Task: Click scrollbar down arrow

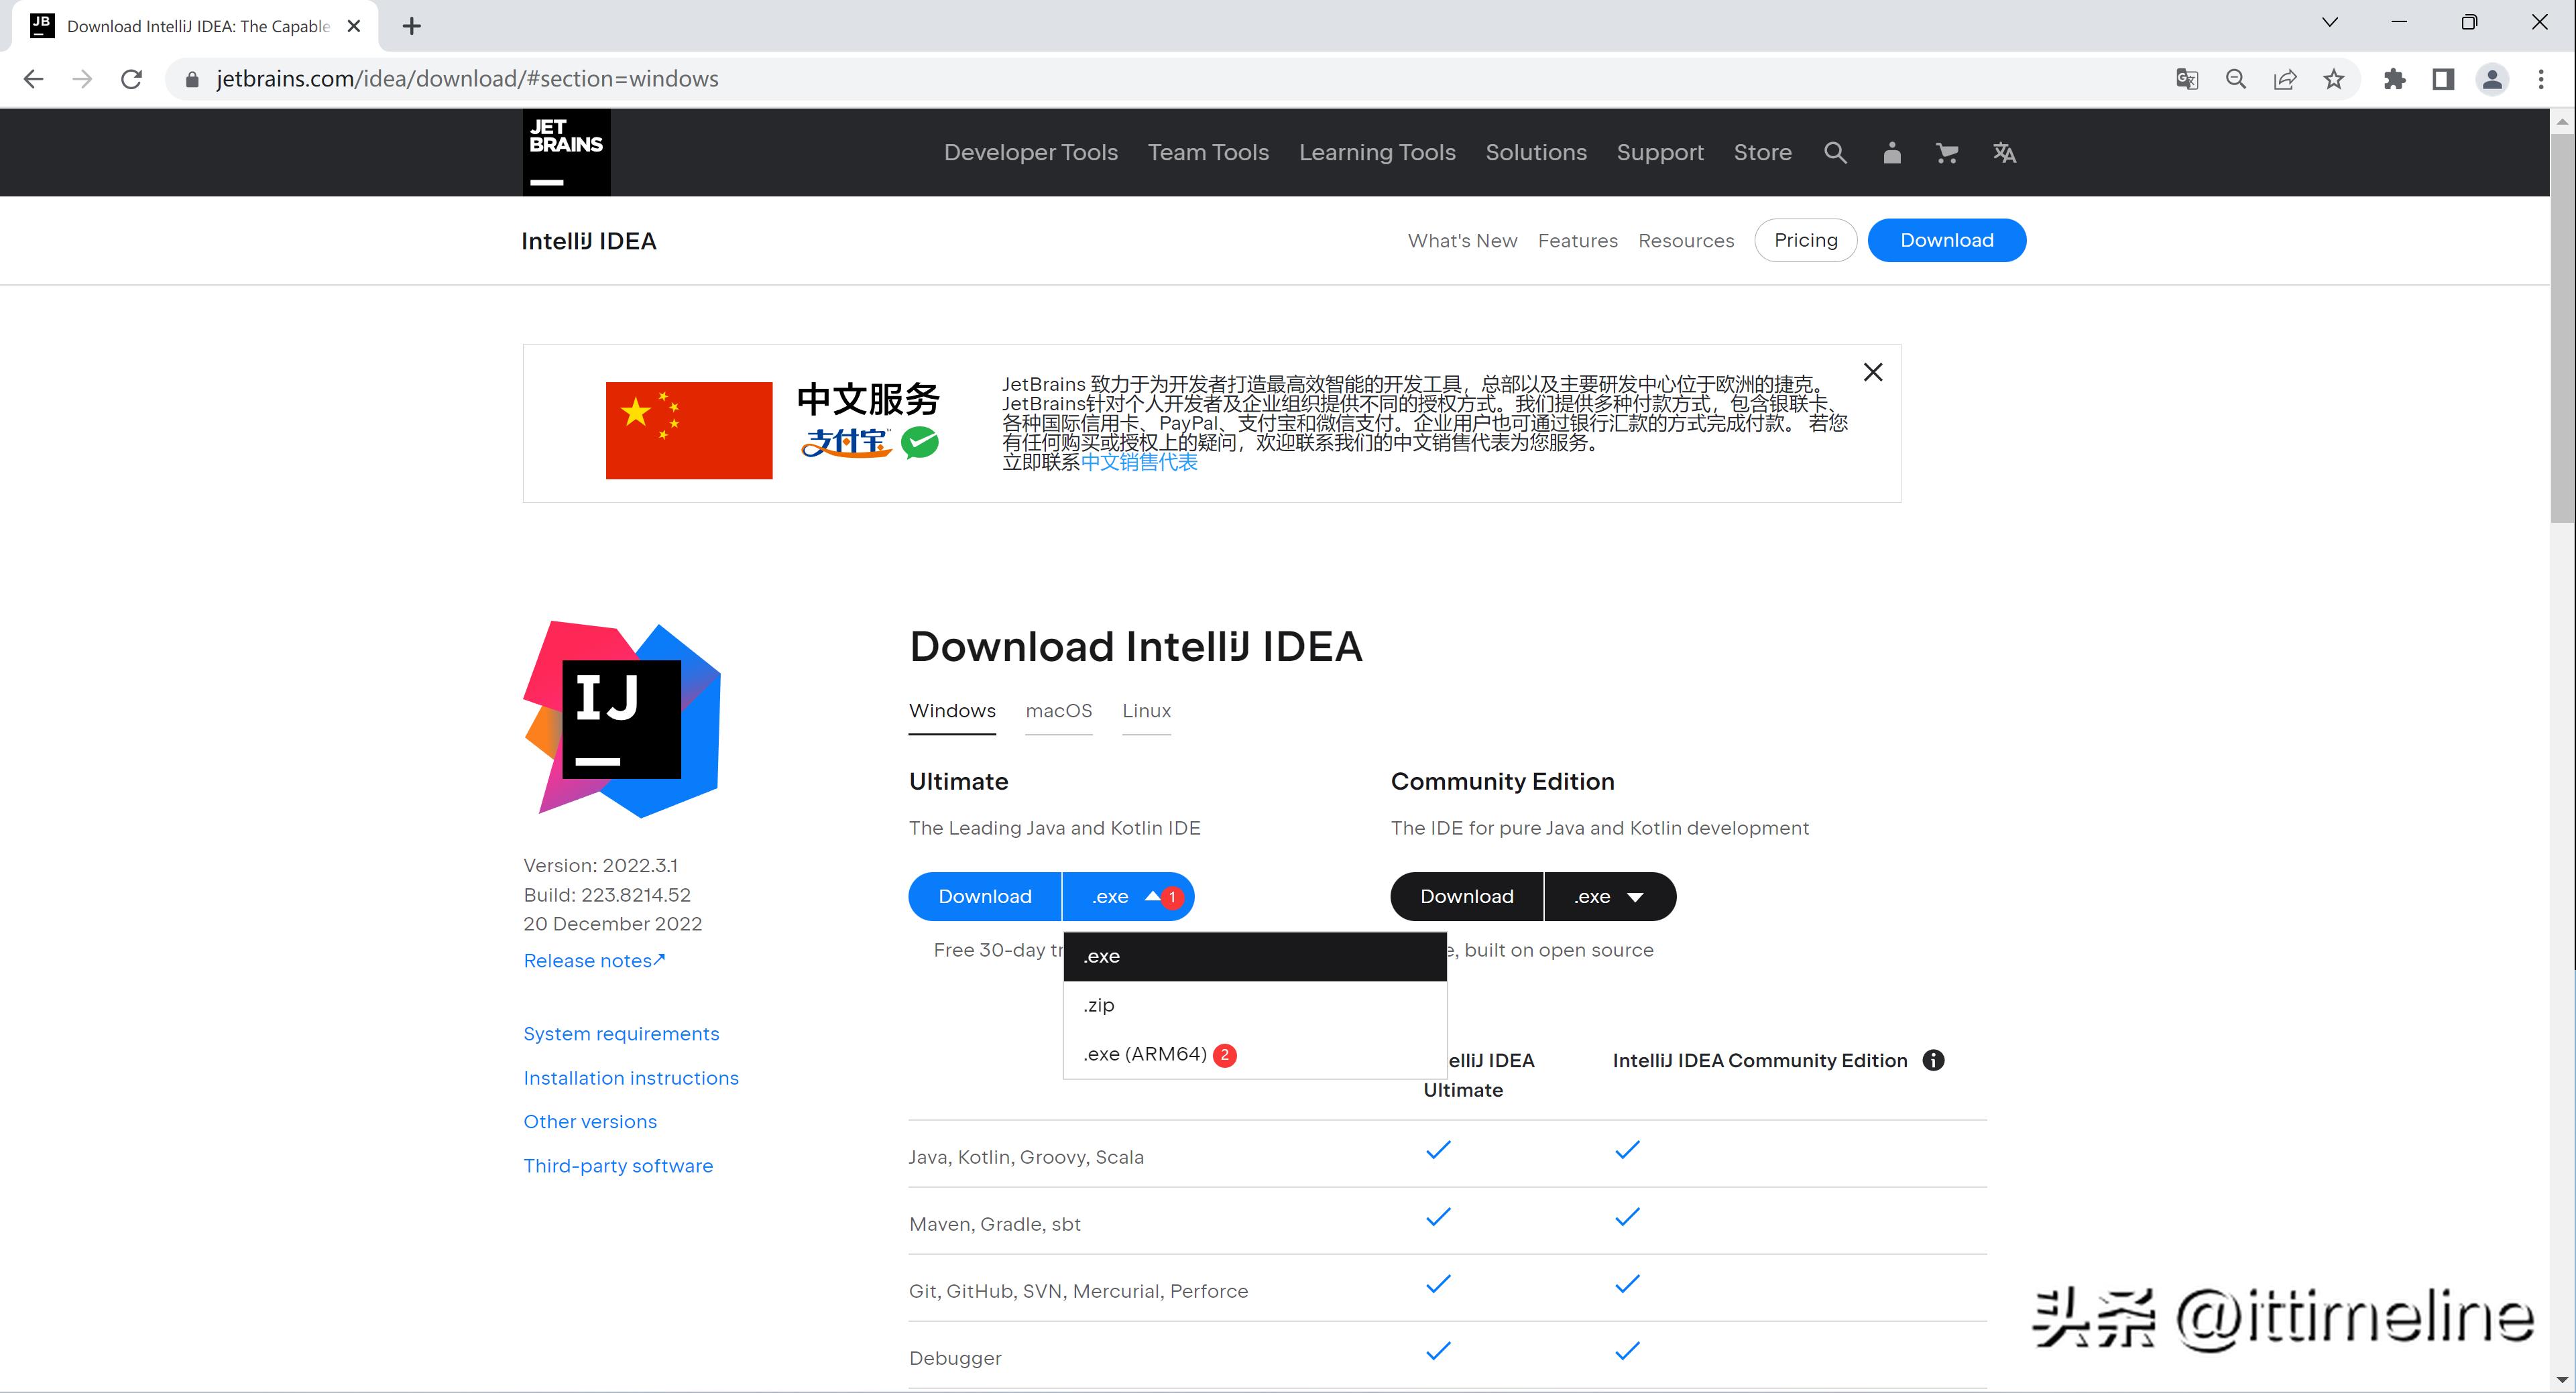Action: [x=2562, y=1379]
